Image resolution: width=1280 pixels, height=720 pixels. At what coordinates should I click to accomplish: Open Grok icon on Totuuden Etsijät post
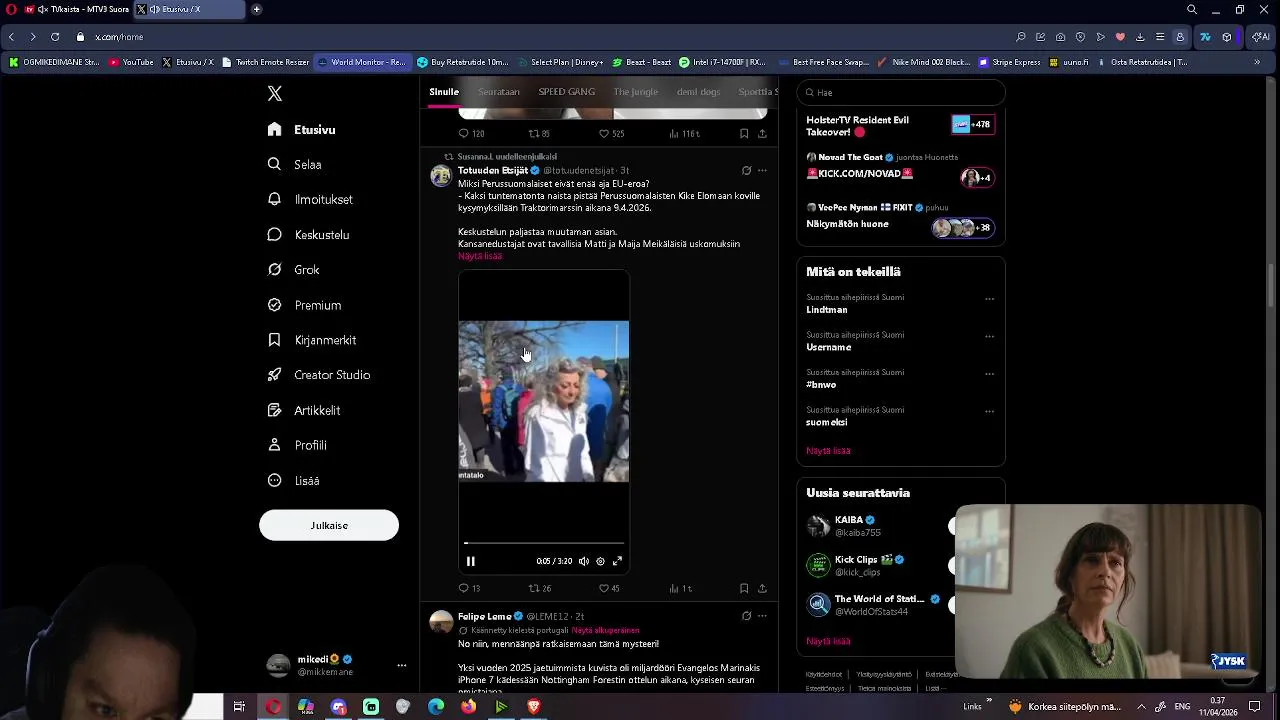[x=746, y=171]
